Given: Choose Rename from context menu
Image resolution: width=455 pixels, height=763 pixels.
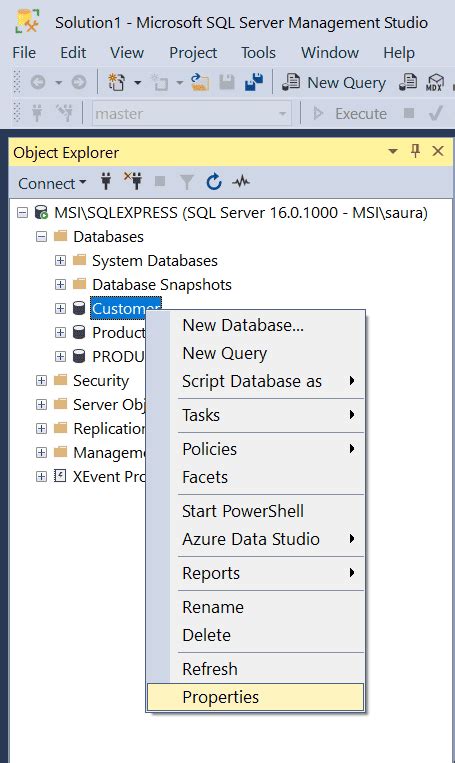Looking at the screenshot, I should pyautogui.click(x=255, y=607).
